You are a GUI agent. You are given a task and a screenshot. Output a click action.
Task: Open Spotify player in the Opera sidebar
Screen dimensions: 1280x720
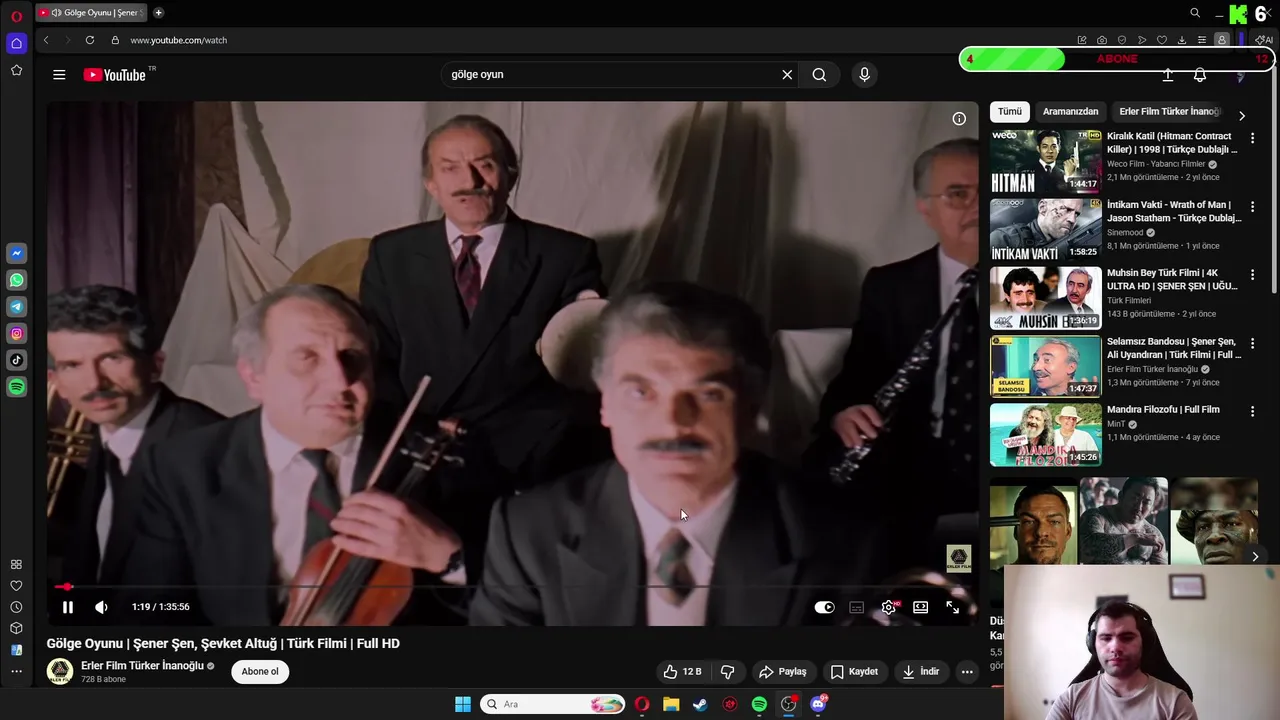(x=16, y=387)
